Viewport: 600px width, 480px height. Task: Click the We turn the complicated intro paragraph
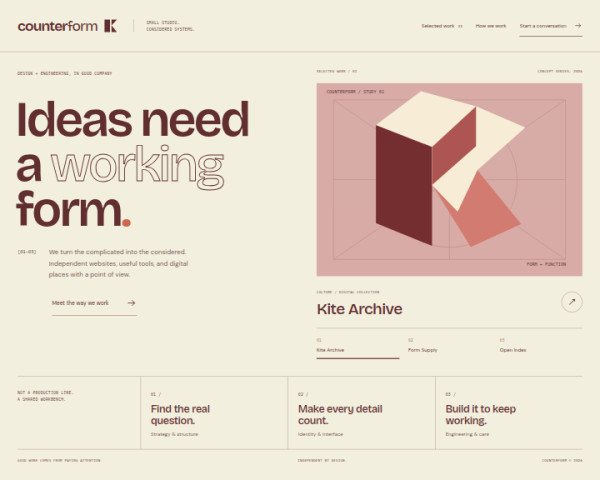[x=118, y=263]
